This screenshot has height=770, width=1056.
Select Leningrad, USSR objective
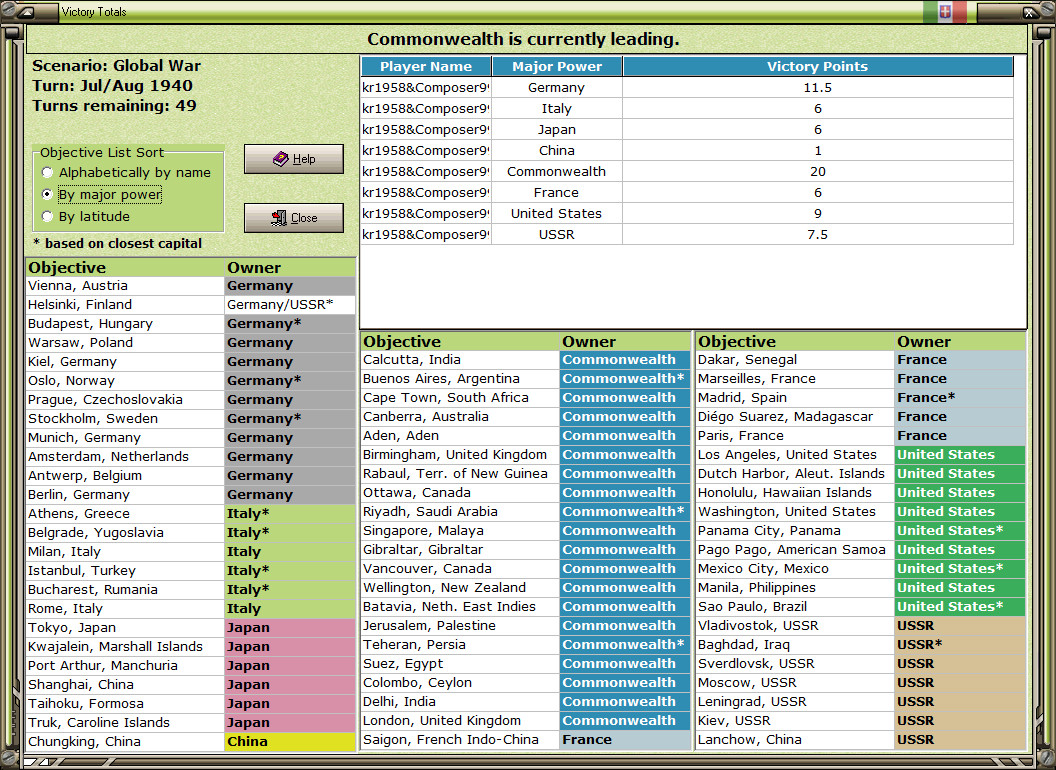[x=795, y=701]
